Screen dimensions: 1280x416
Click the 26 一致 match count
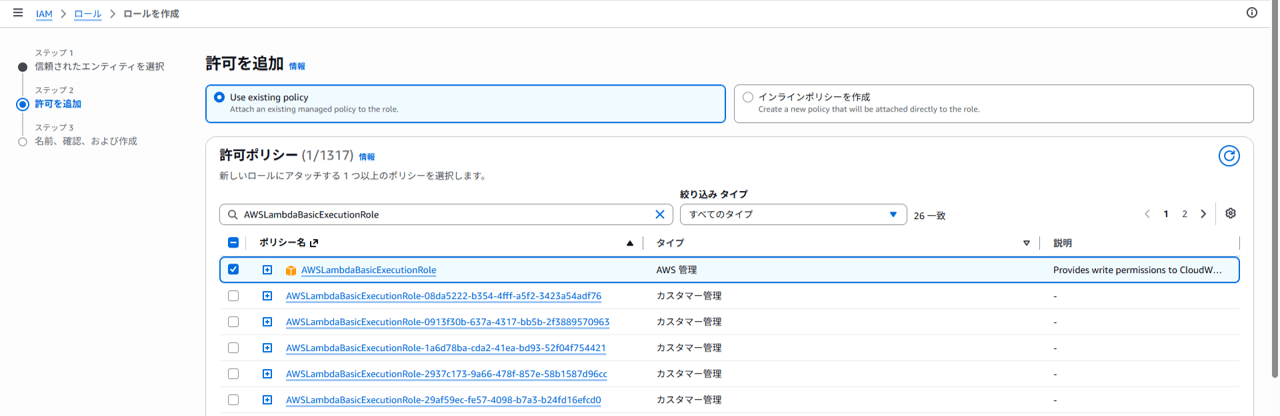coord(929,215)
